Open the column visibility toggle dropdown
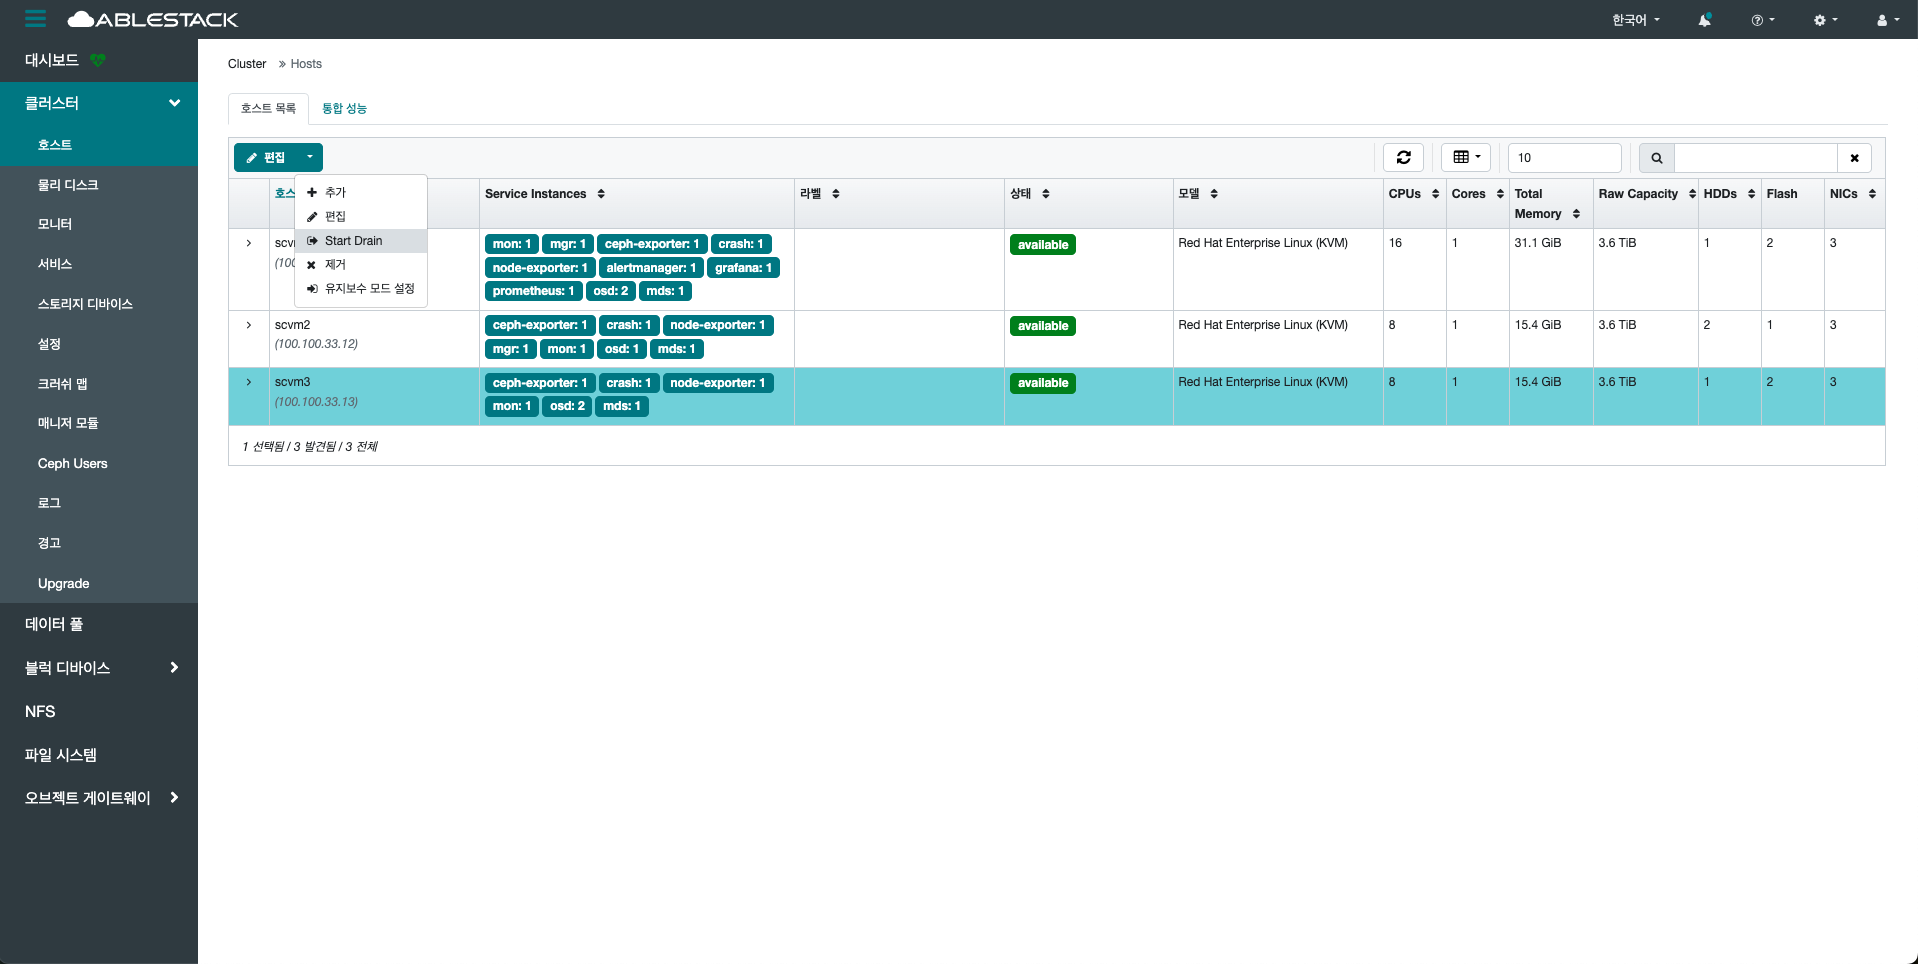 pyautogui.click(x=1466, y=157)
